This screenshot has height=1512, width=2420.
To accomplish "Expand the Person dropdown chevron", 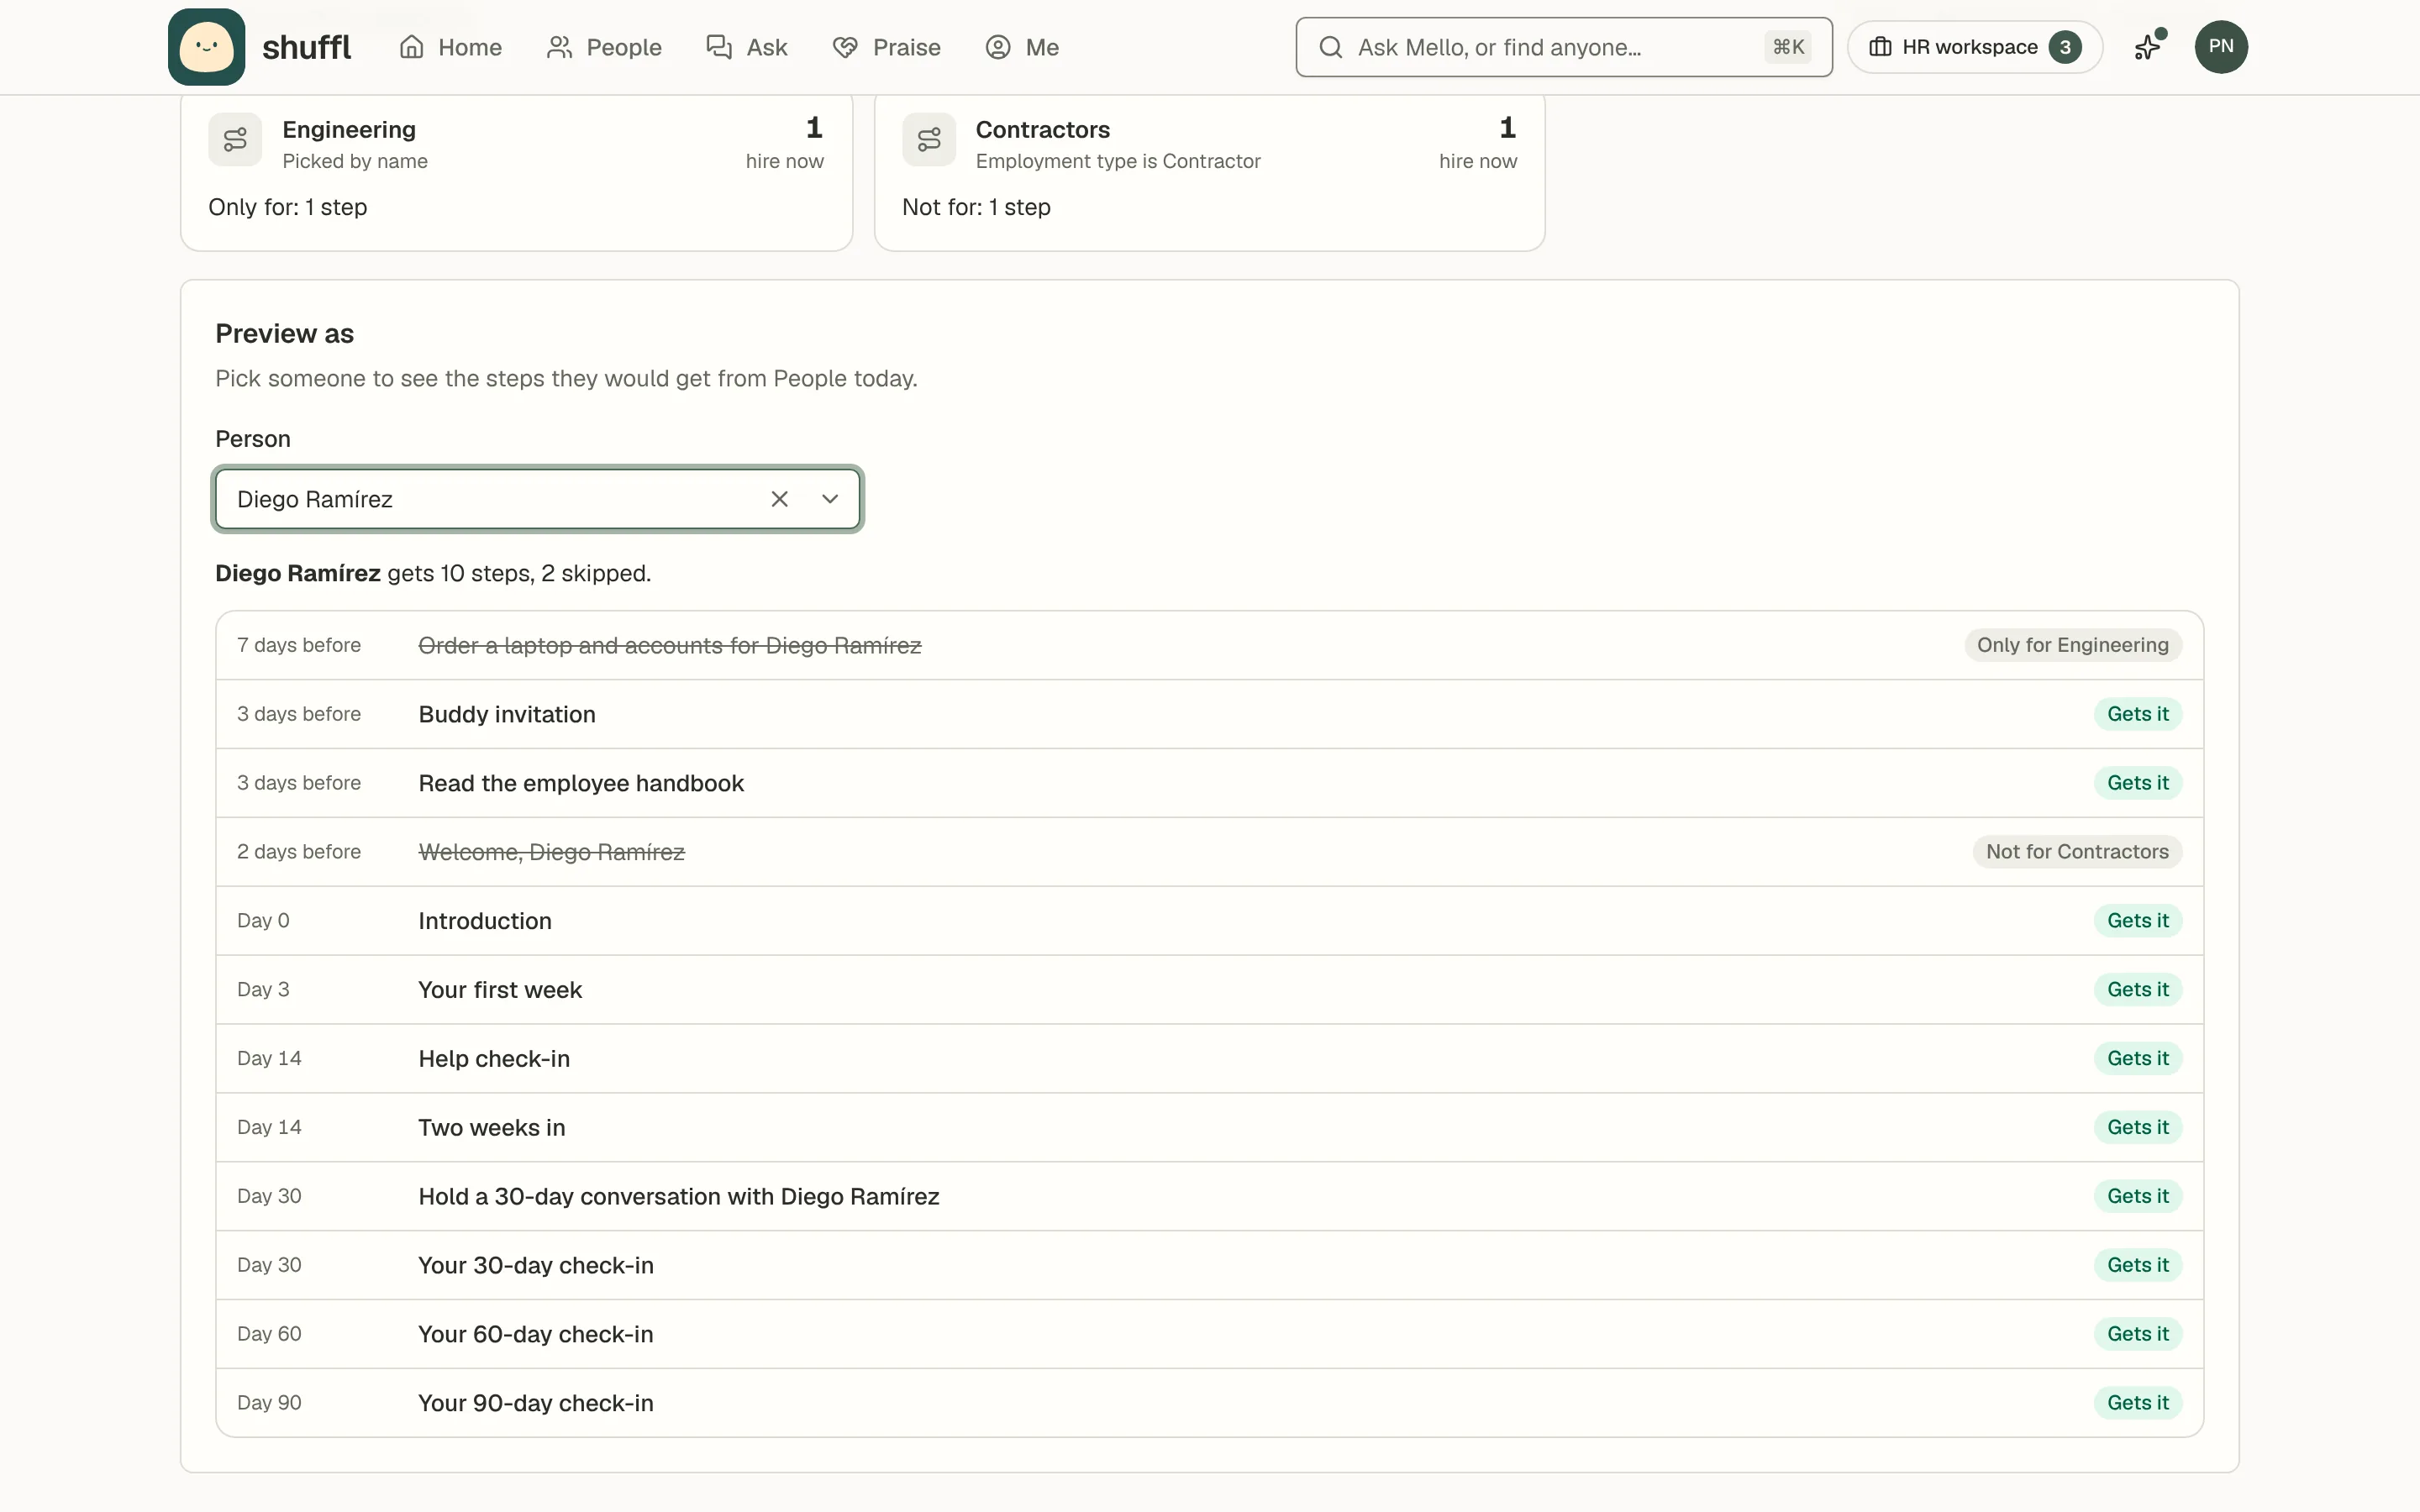I will pyautogui.click(x=829, y=499).
